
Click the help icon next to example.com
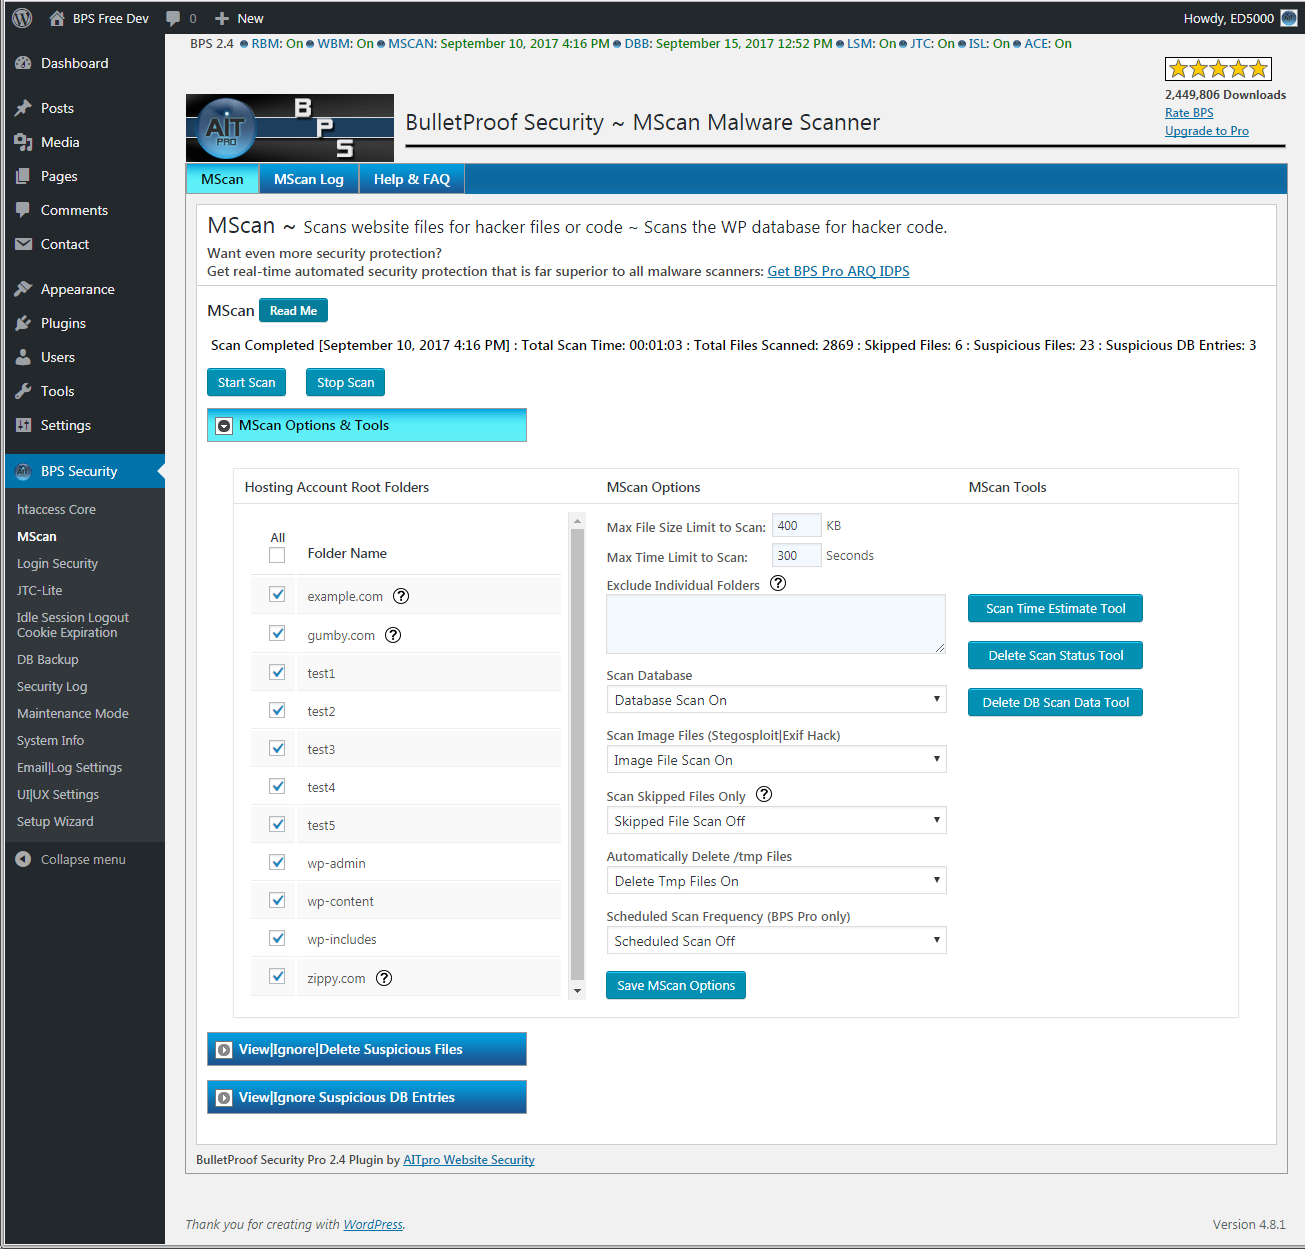(401, 596)
